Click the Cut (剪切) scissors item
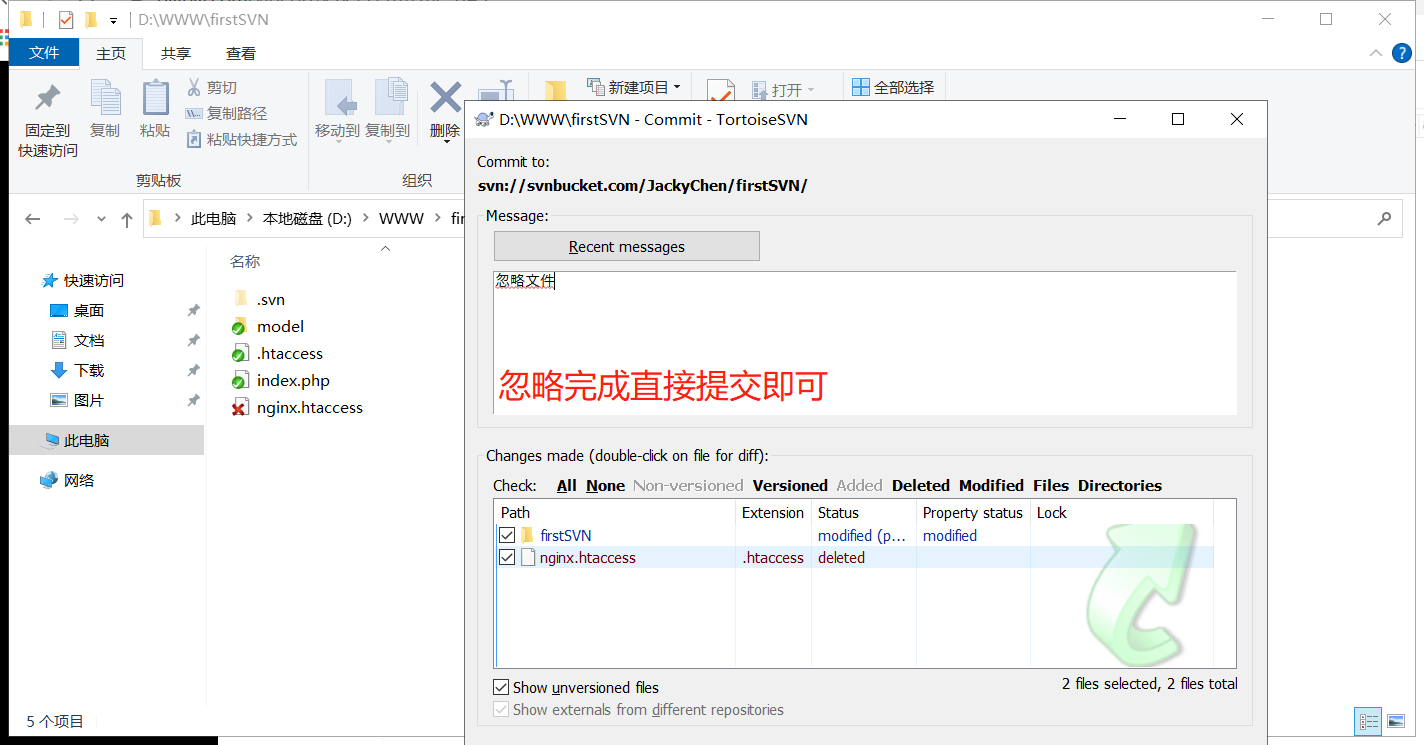Screen dimensions: 1424x745 (x=212, y=88)
